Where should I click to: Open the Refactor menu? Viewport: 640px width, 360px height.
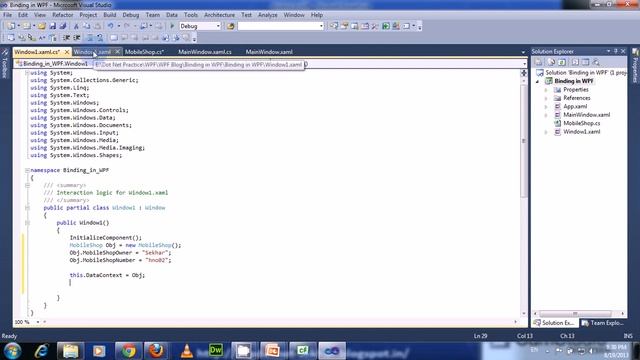(62, 15)
